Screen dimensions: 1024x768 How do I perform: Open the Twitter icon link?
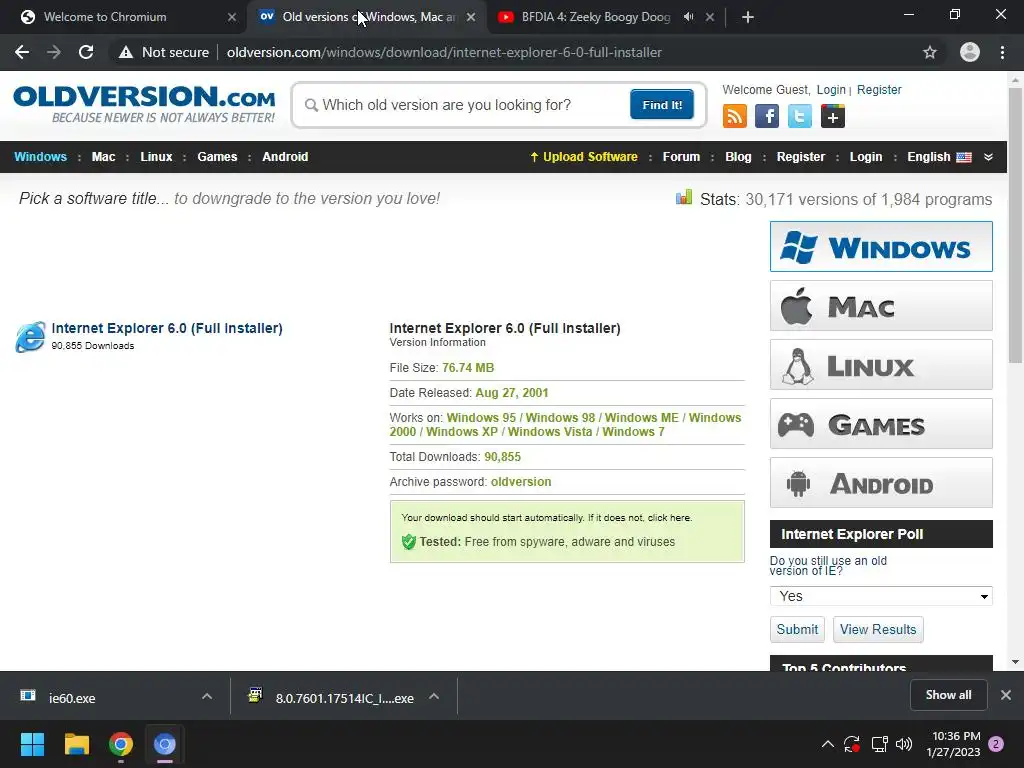point(799,116)
